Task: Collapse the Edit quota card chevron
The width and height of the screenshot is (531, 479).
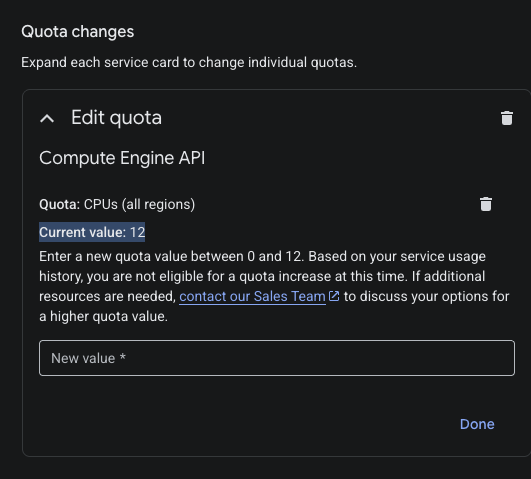Action: [47, 119]
